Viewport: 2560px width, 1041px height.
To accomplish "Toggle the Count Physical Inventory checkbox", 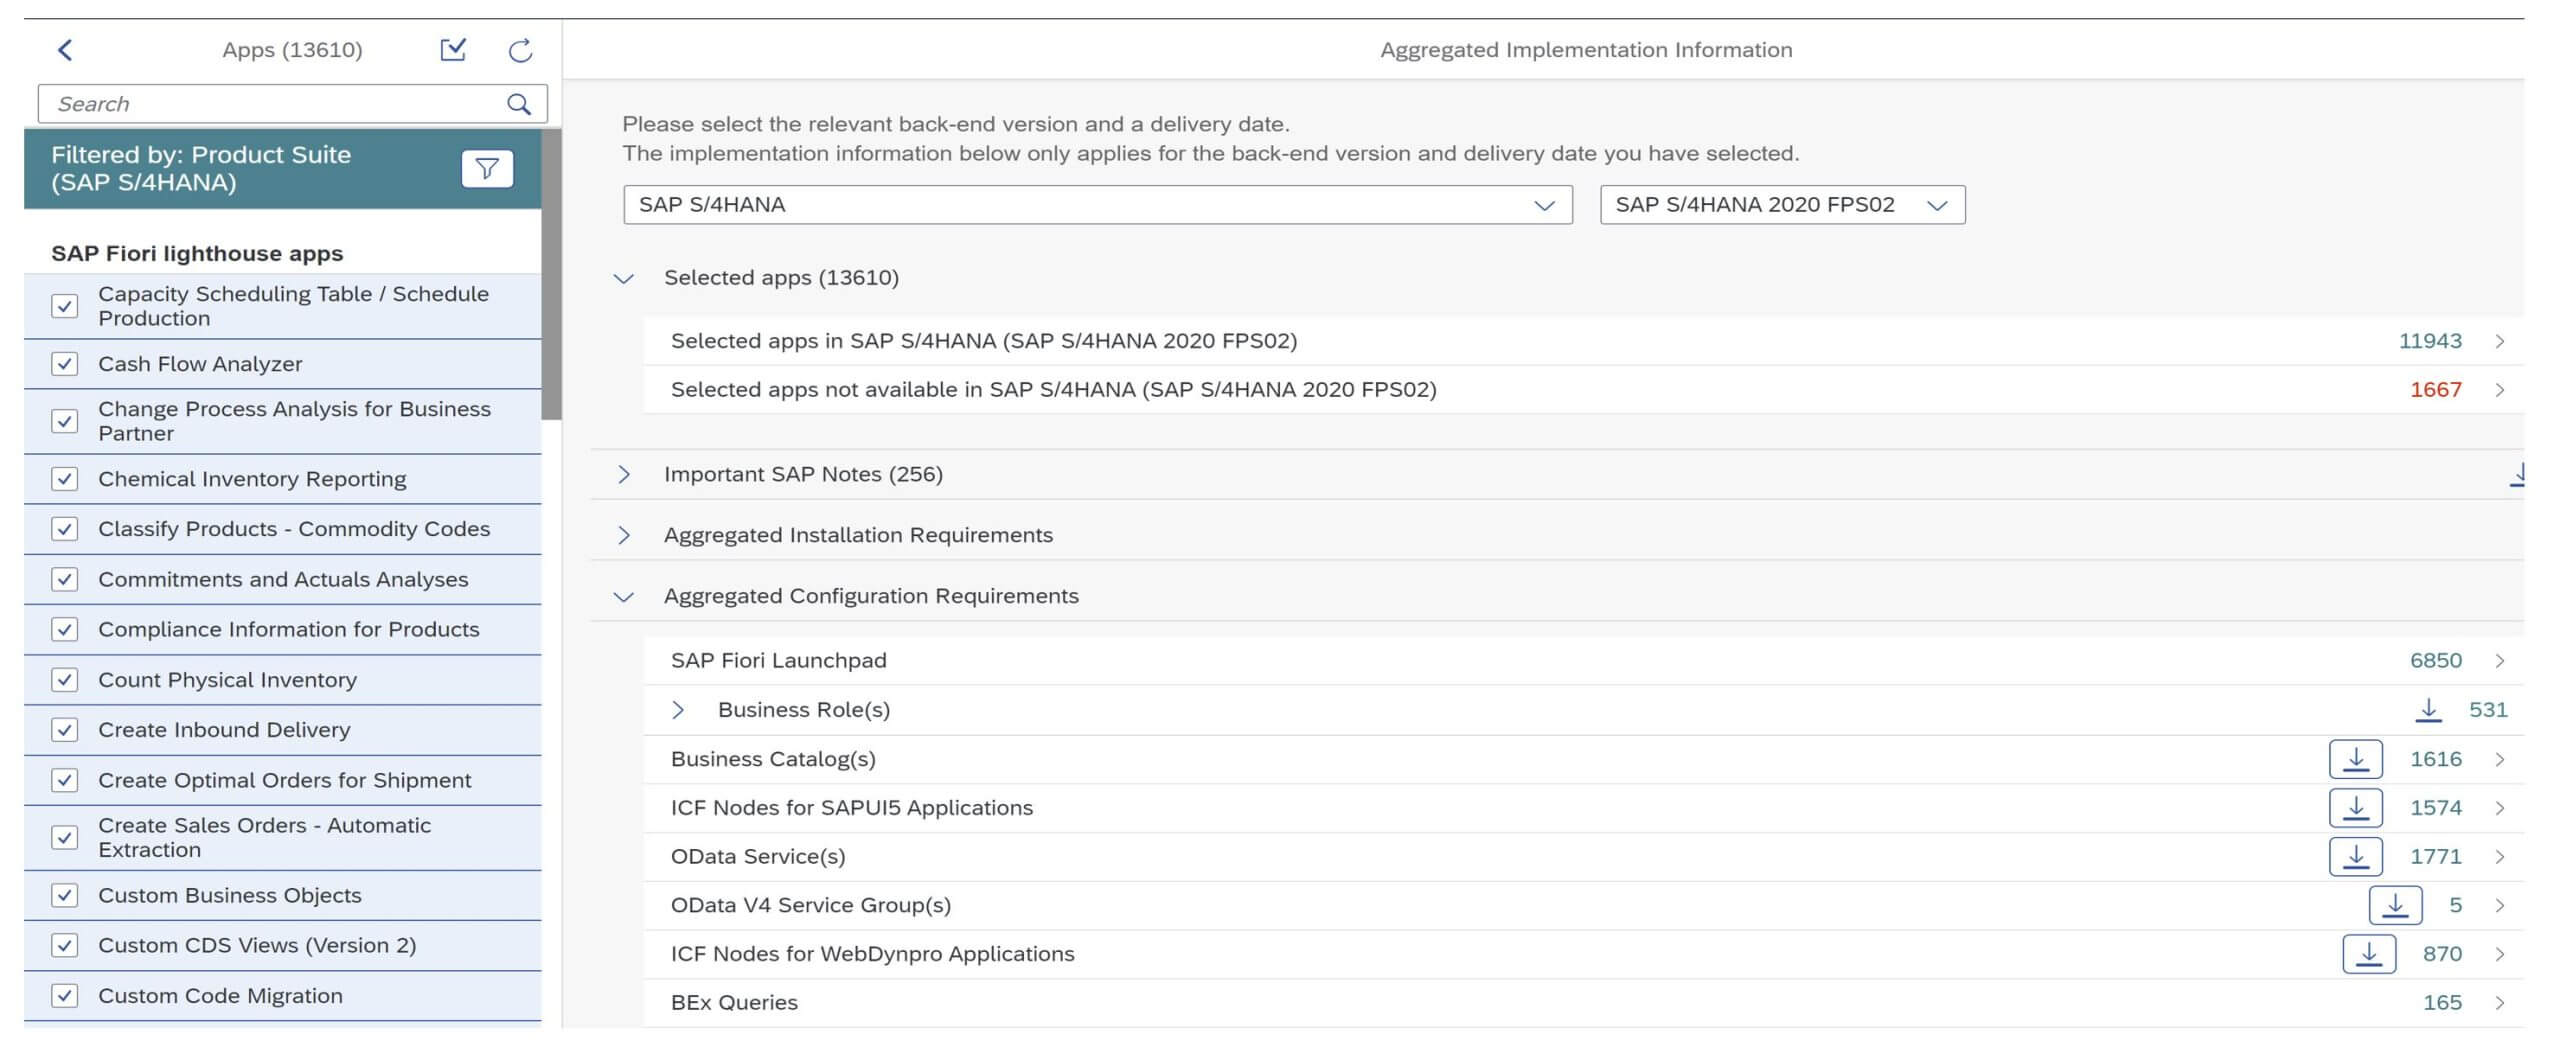I will tap(65, 680).
